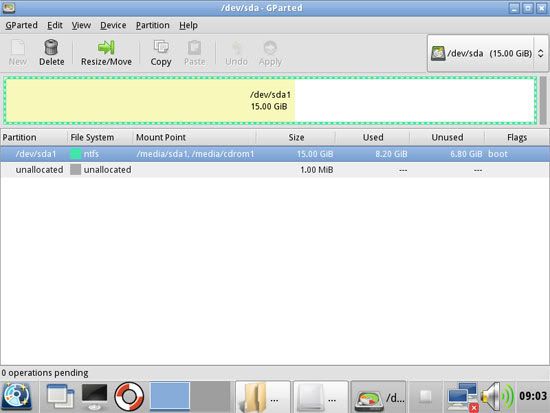Sort by the File System column header
The image size is (550, 413).
100,137
